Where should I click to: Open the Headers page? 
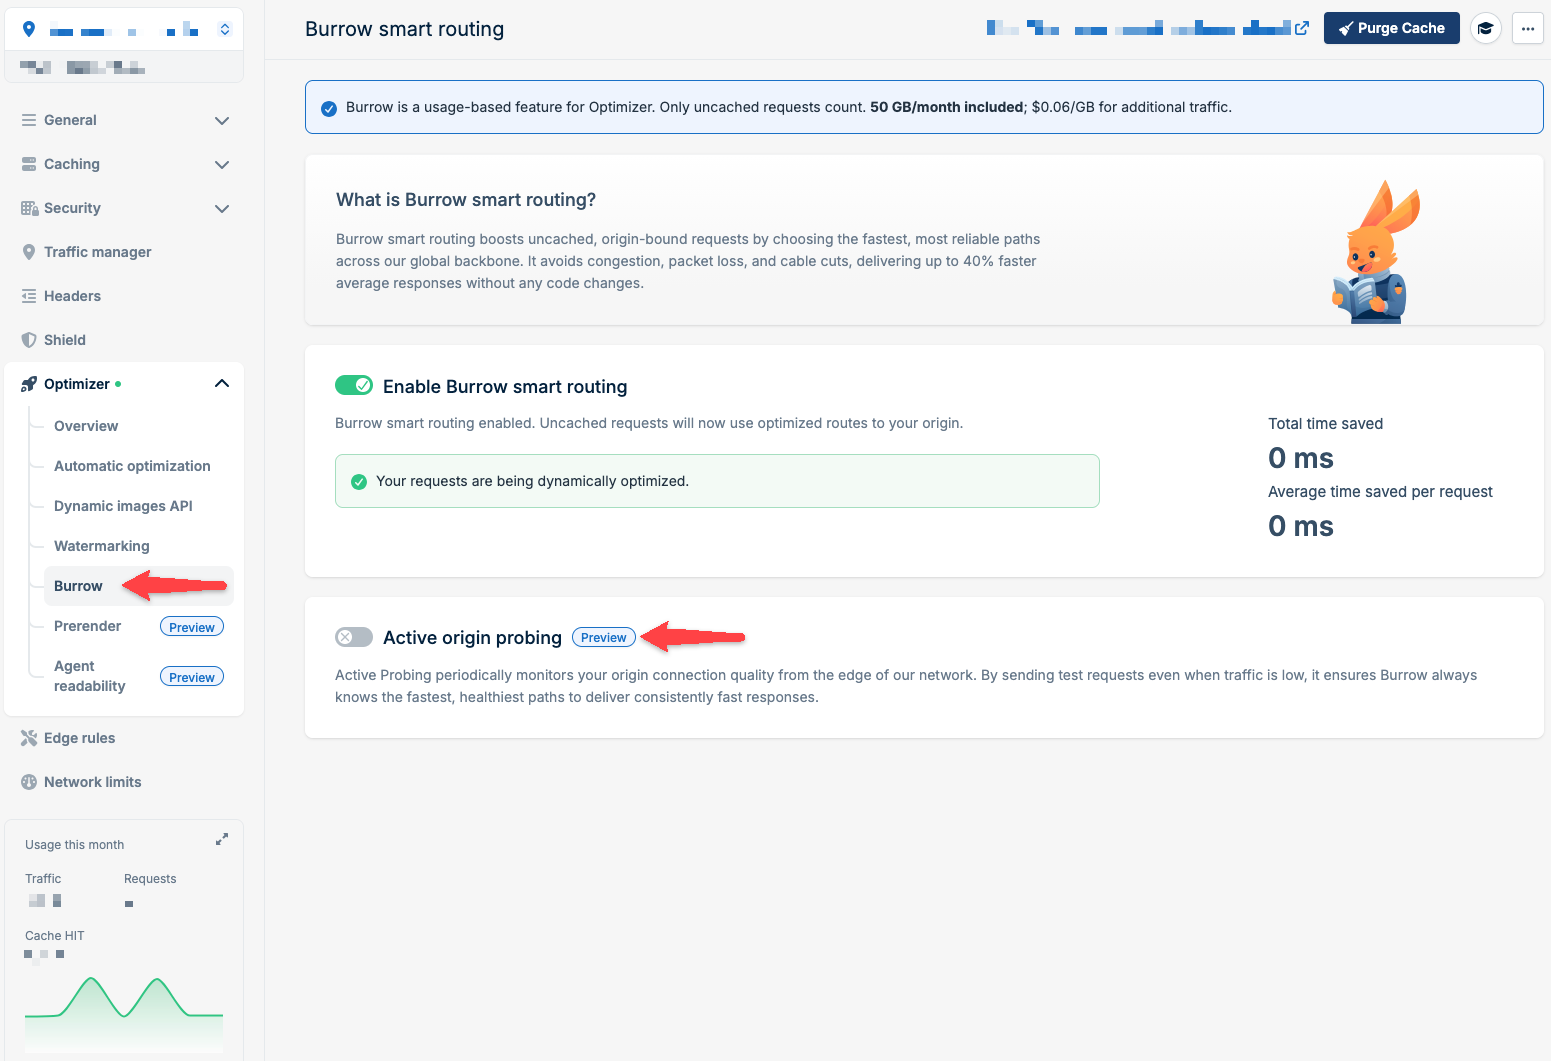pos(72,296)
